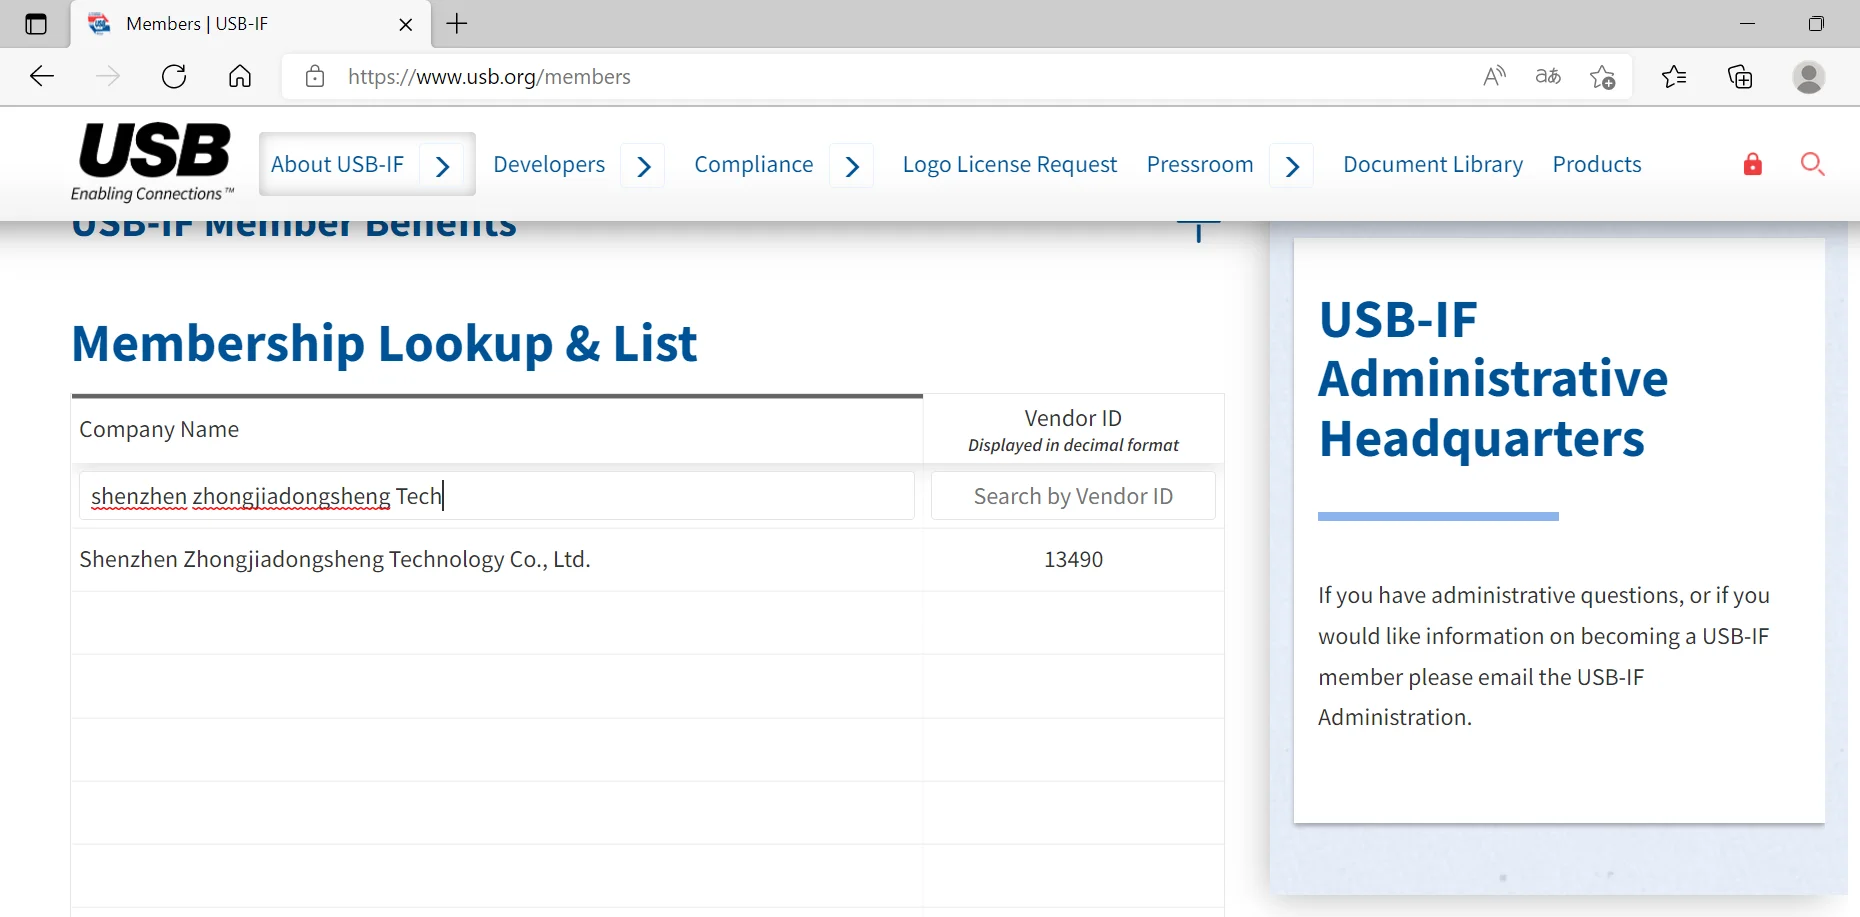This screenshot has width=1860, height=917.
Task: Open the red member login lock
Action: (1753, 164)
